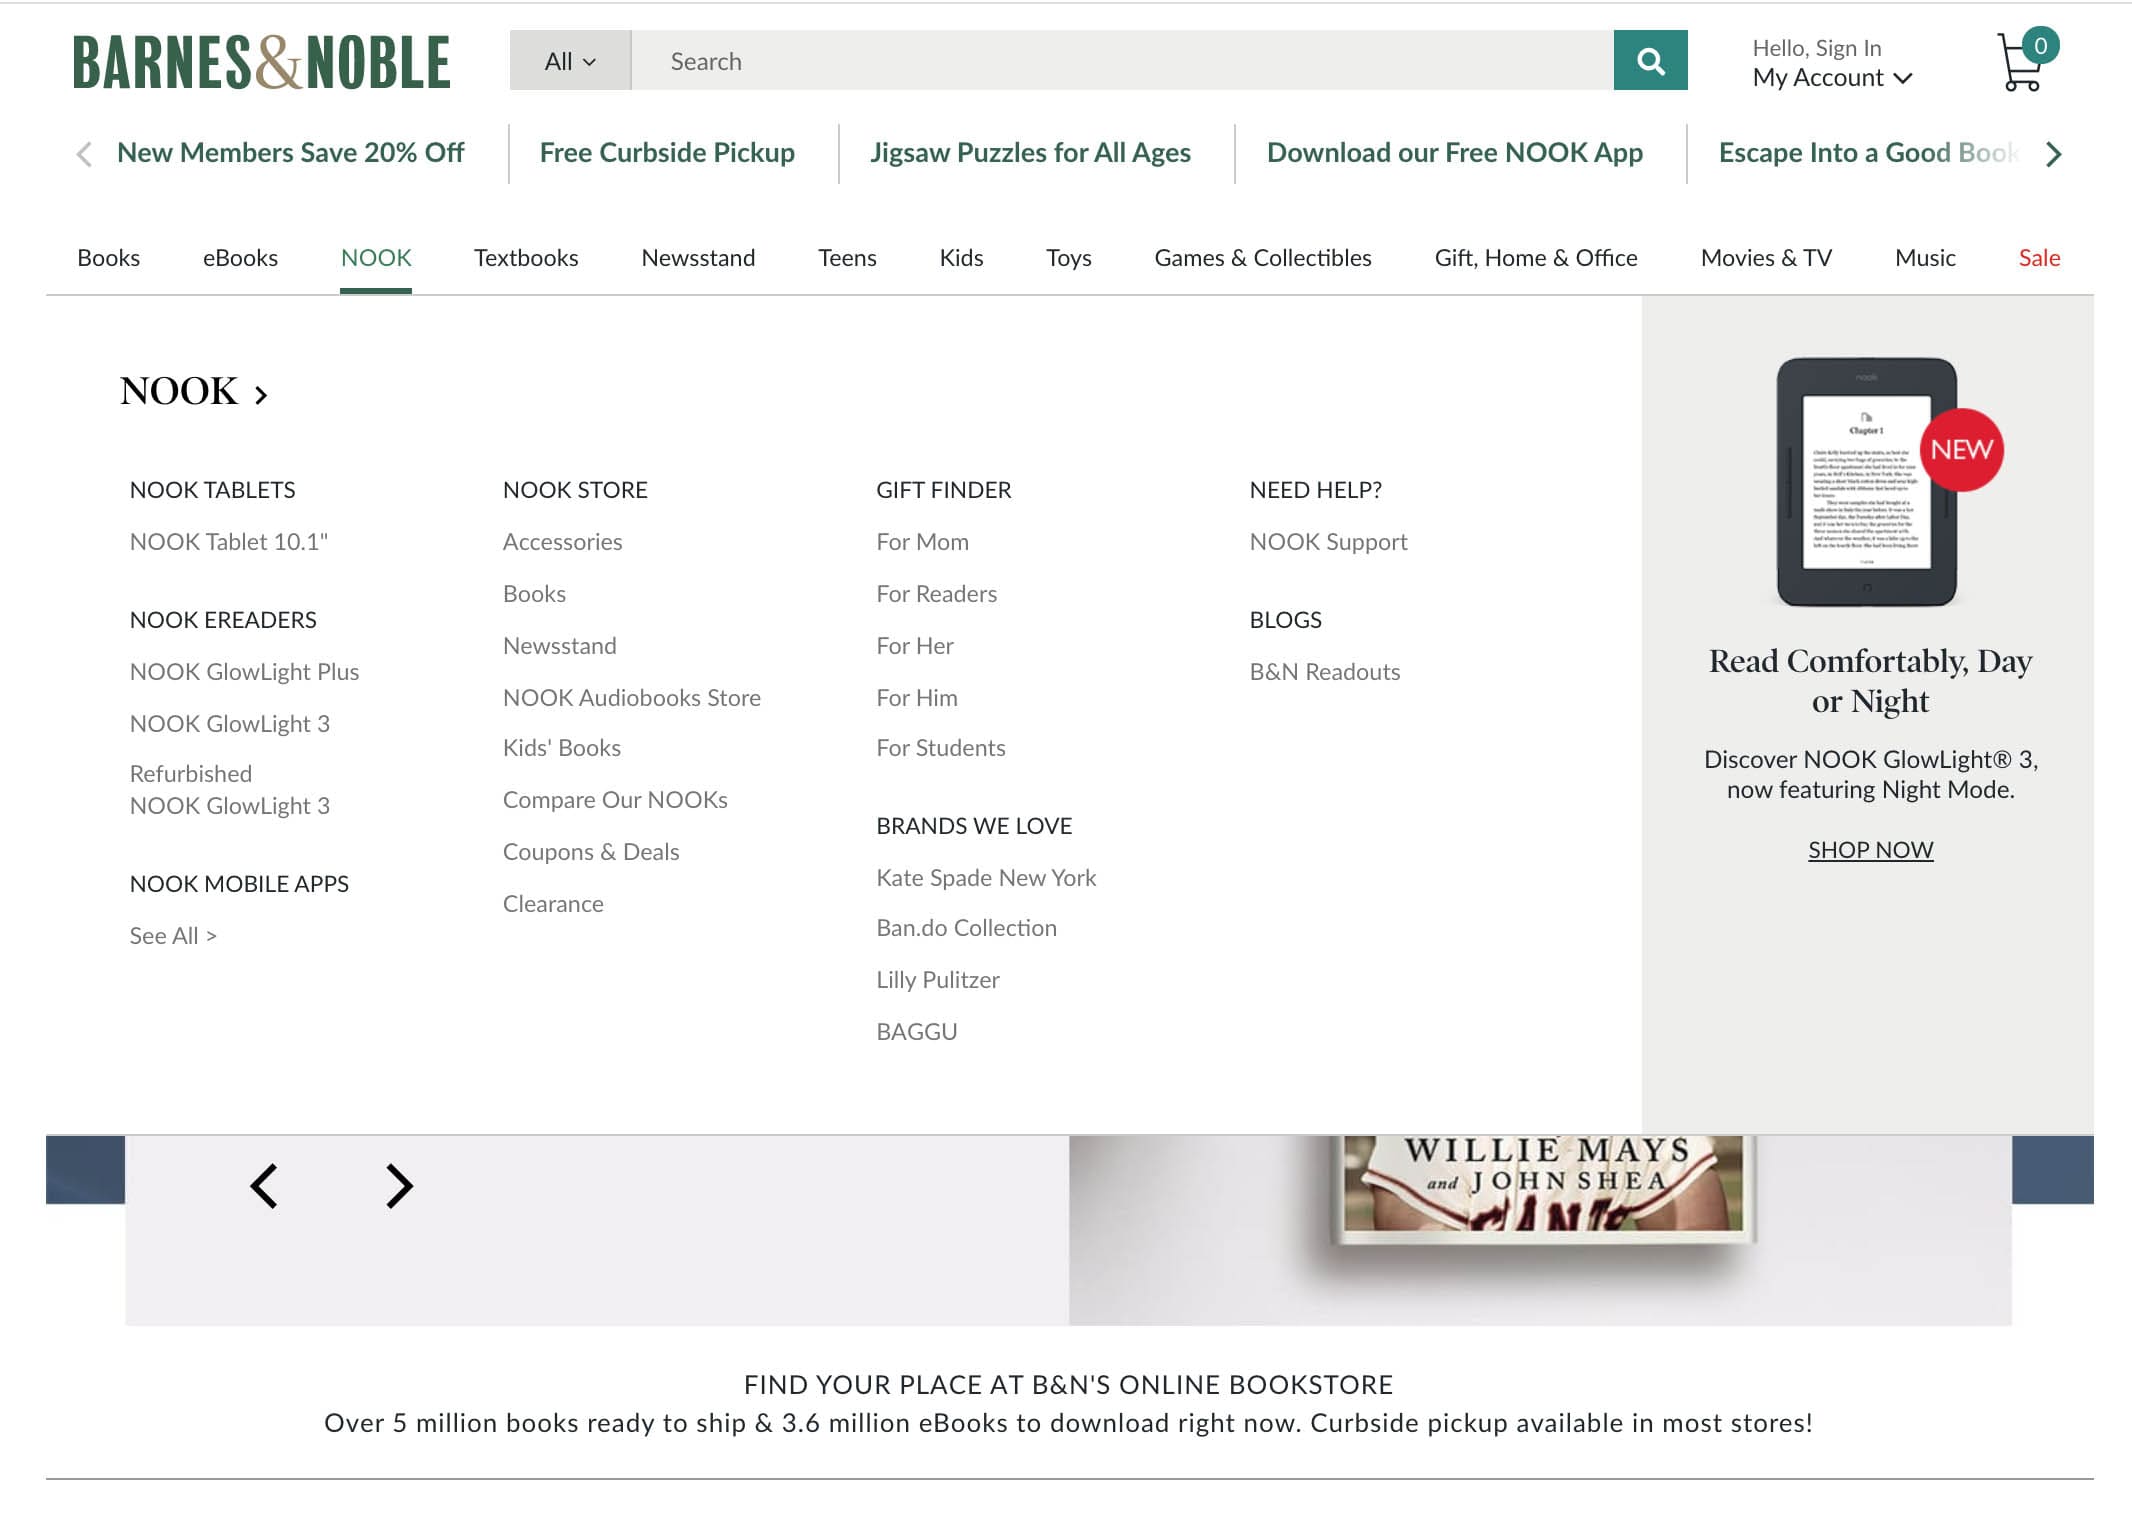Open Books under NOOK Store column
The height and width of the screenshot is (1522, 2132).
[x=534, y=594]
